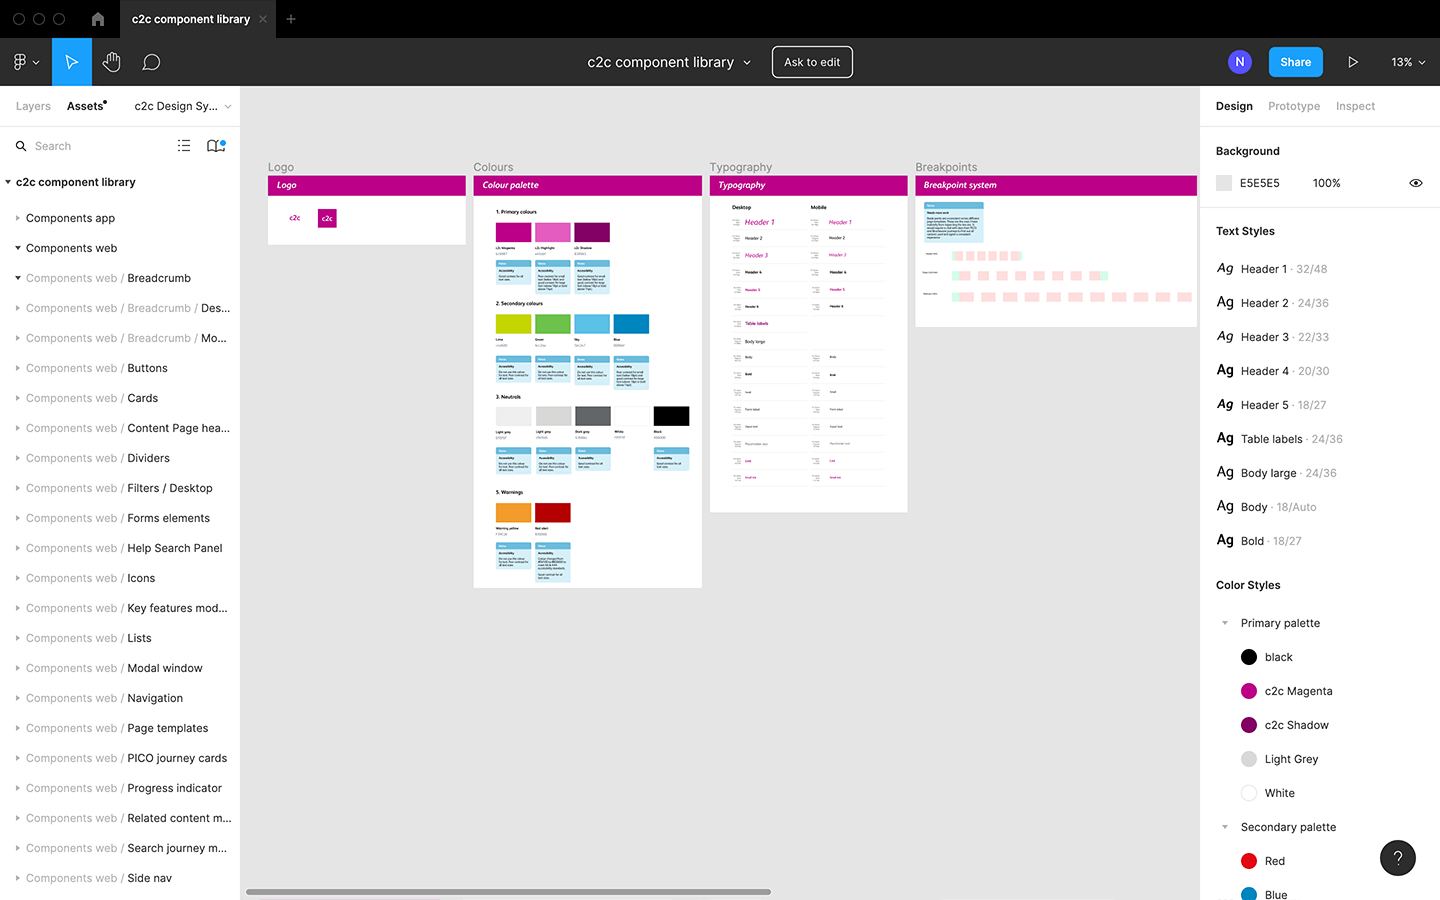Click the Header 5 text style icon

(1225, 405)
